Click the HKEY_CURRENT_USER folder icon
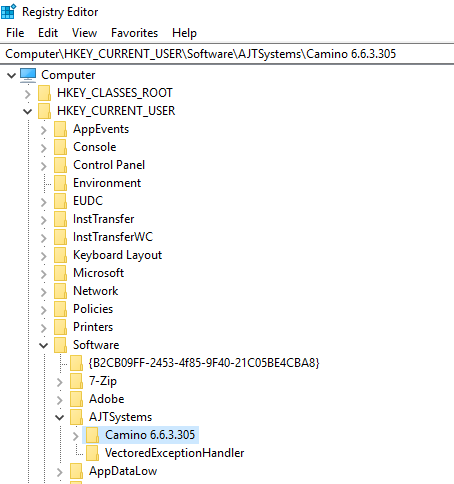Screen dimensions: 454x484 [x=44, y=111]
